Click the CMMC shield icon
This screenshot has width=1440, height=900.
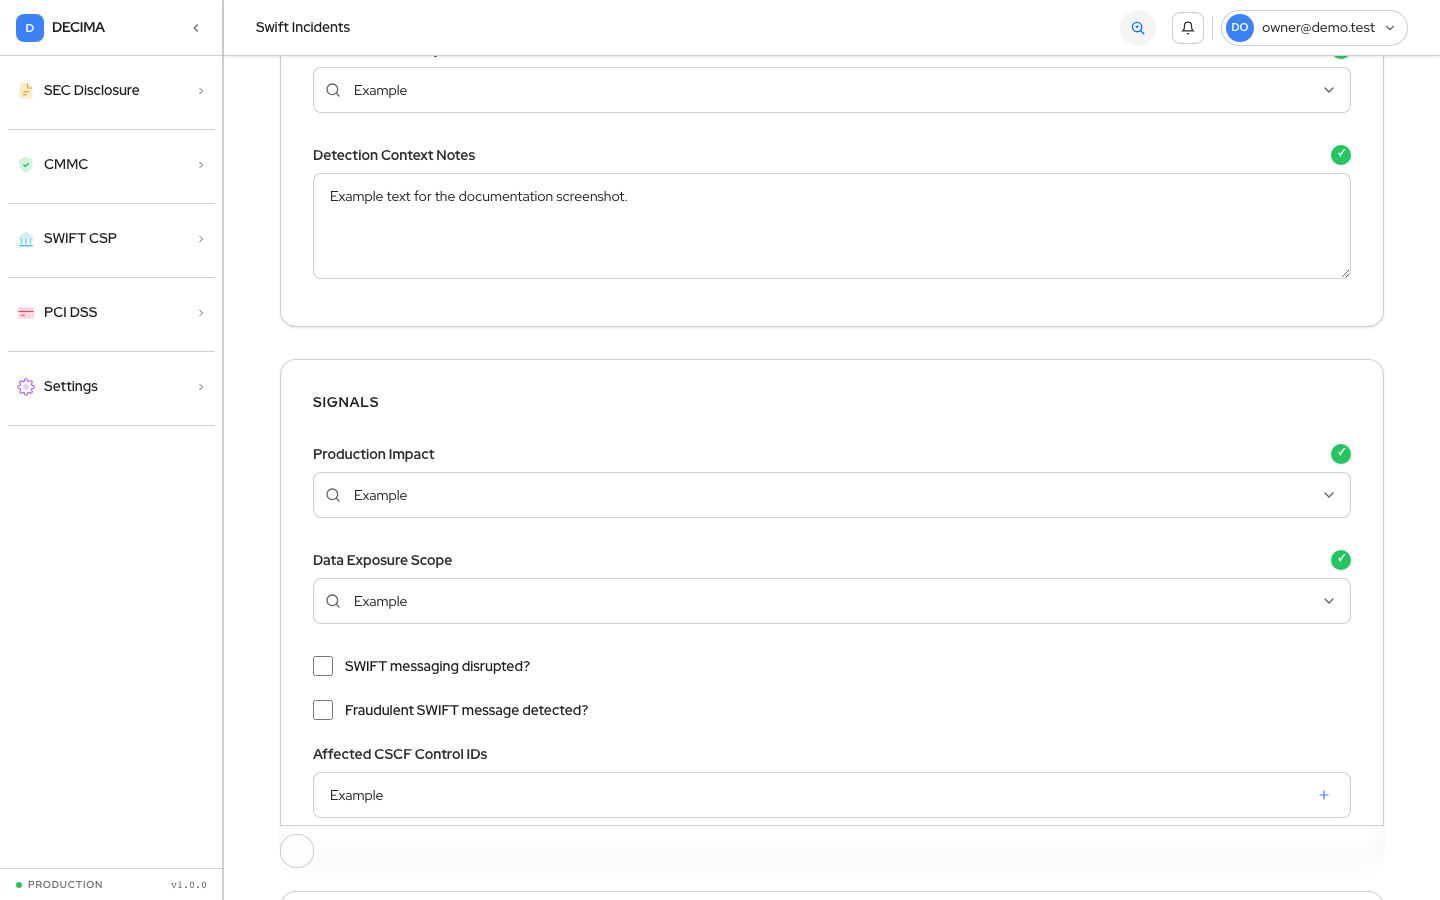pos(26,165)
